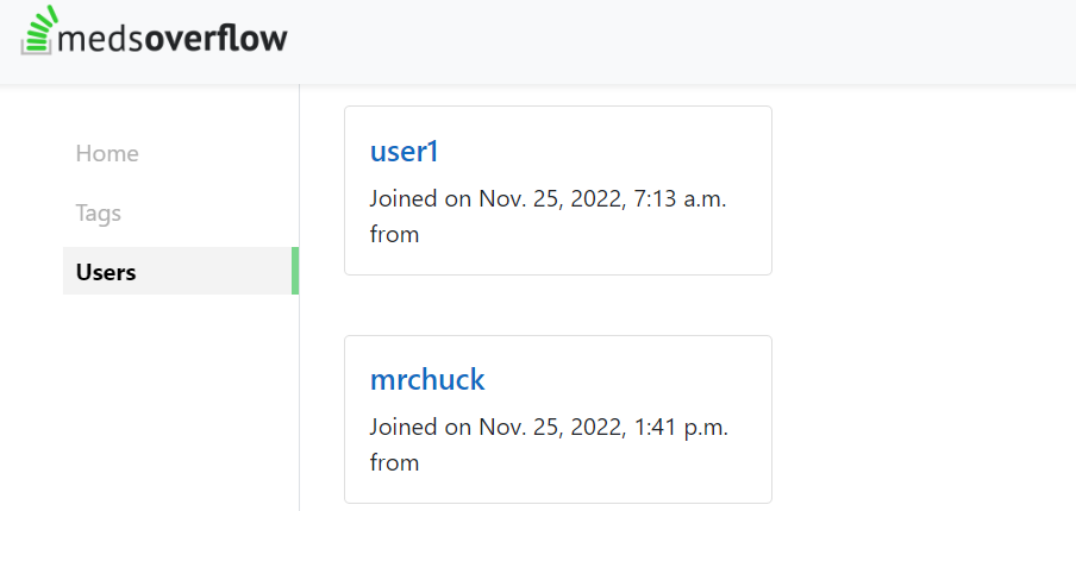The image size is (1076, 575).
Task: Click 'from' text in mrchuck card
Action: (395, 462)
